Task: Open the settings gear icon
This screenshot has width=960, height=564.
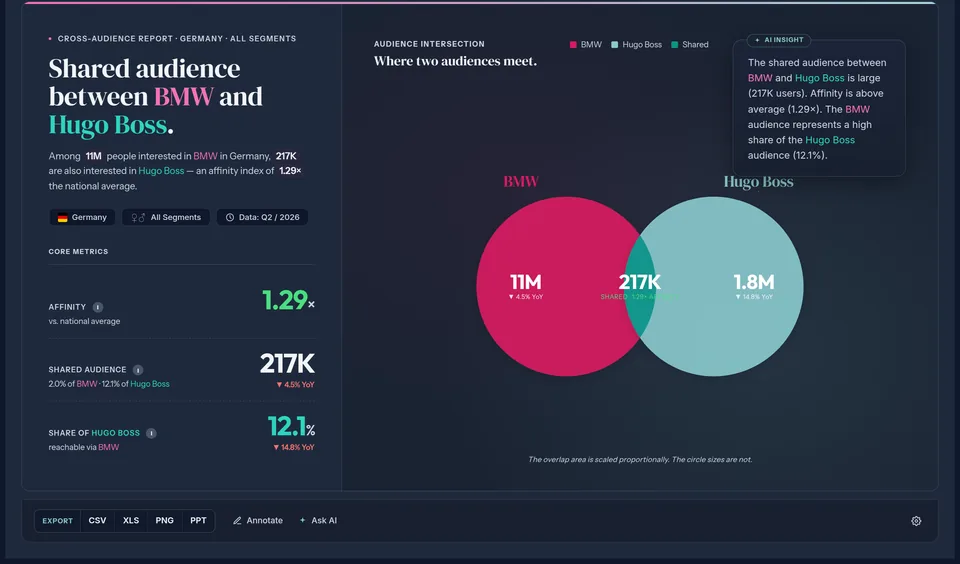Action: click(916, 521)
